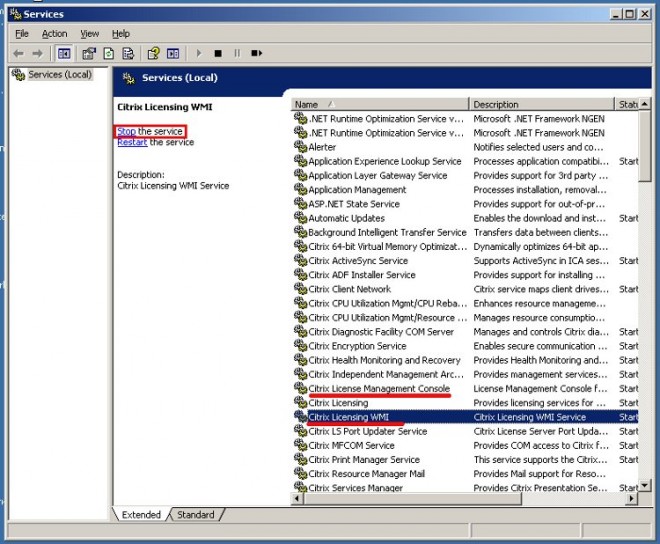This screenshot has height=544, width=660.
Task: Click the vertical scrollbar up arrow
Action: pos(644,104)
